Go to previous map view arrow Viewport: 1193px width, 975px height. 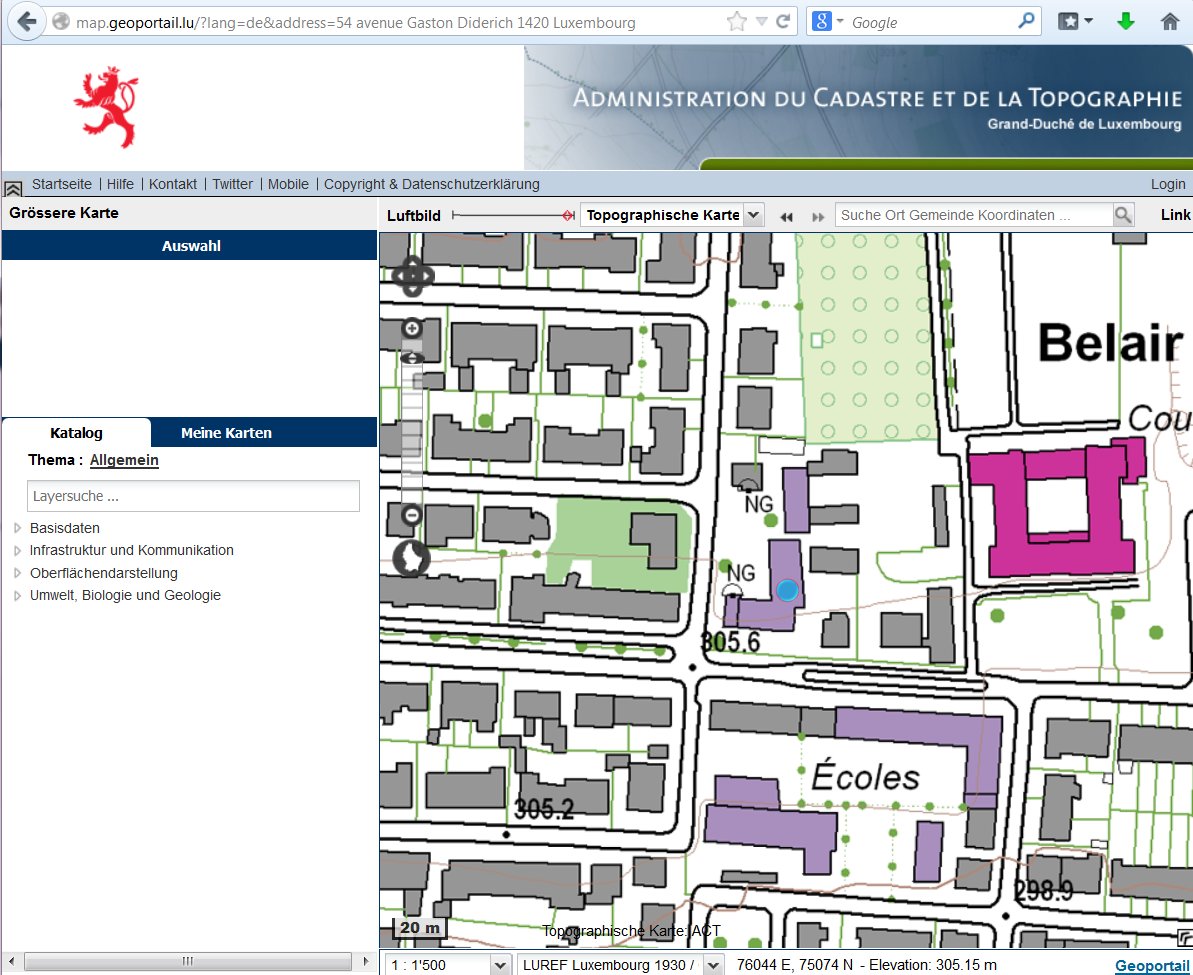(x=787, y=216)
